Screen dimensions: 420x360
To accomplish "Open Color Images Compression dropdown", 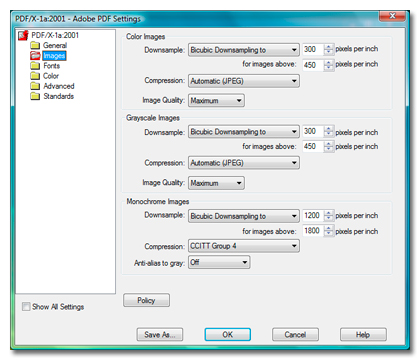I will point(244,81).
